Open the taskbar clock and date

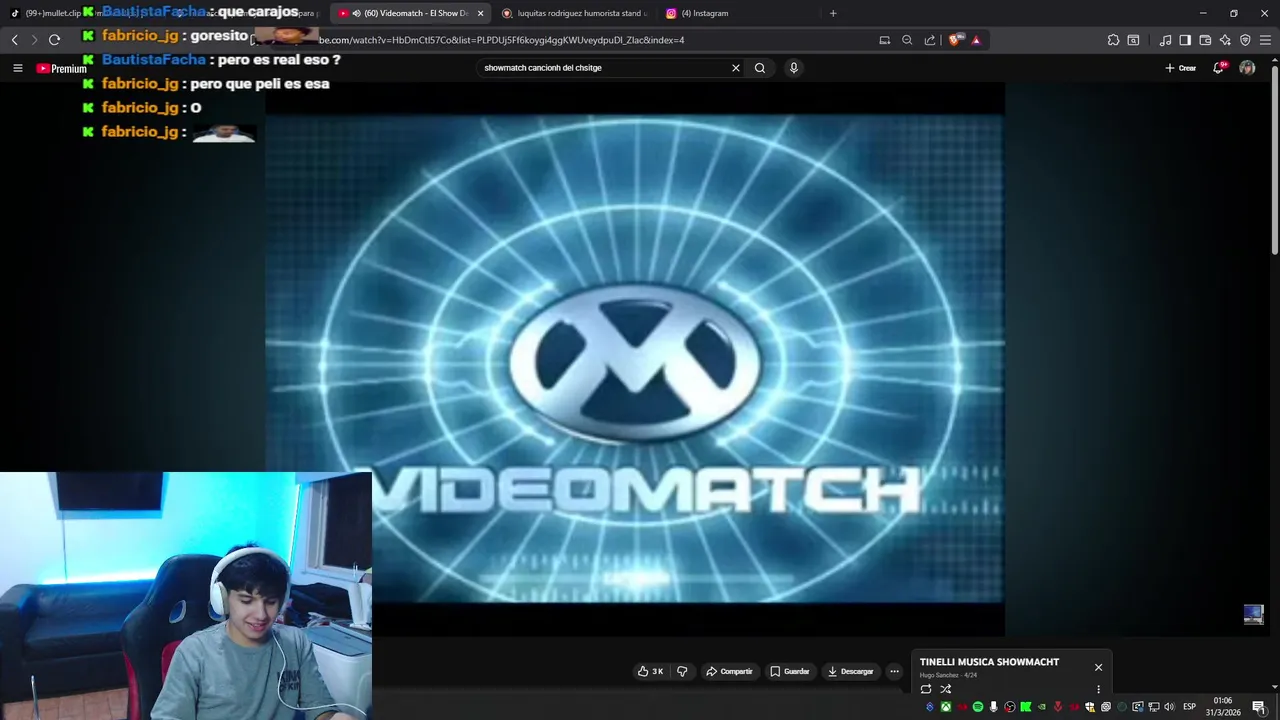pyautogui.click(x=1223, y=707)
